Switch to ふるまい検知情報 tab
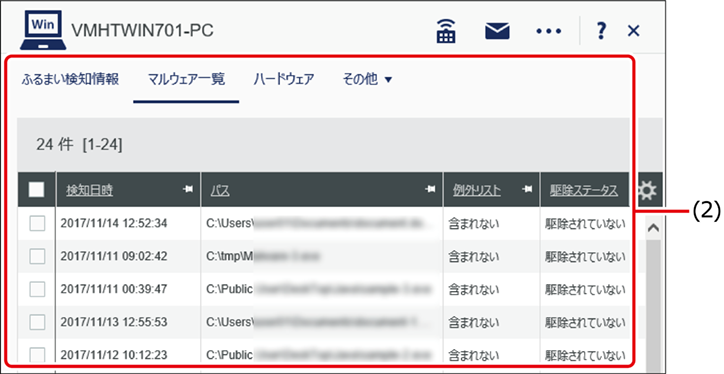This screenshot has height=374, width=724. (x=70, y=79)
